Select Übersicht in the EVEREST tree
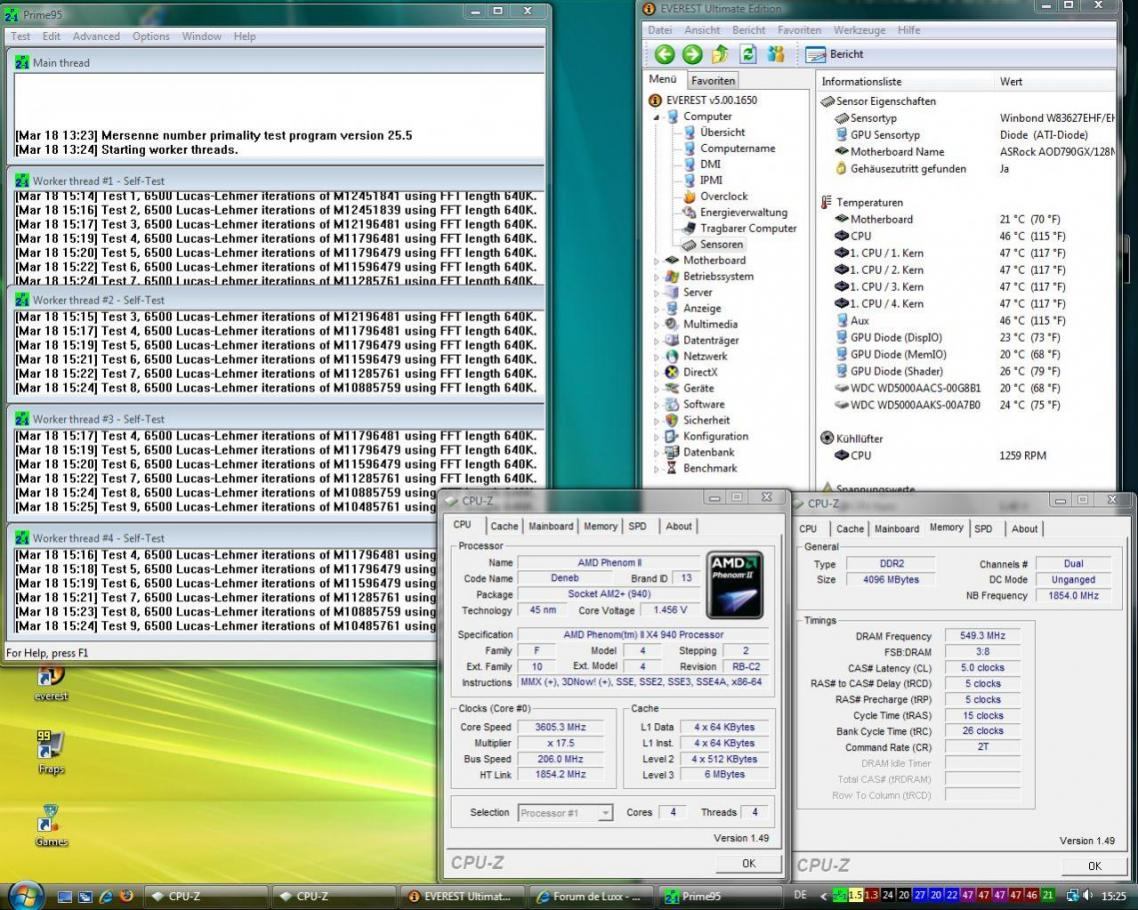 pos(722,132)
